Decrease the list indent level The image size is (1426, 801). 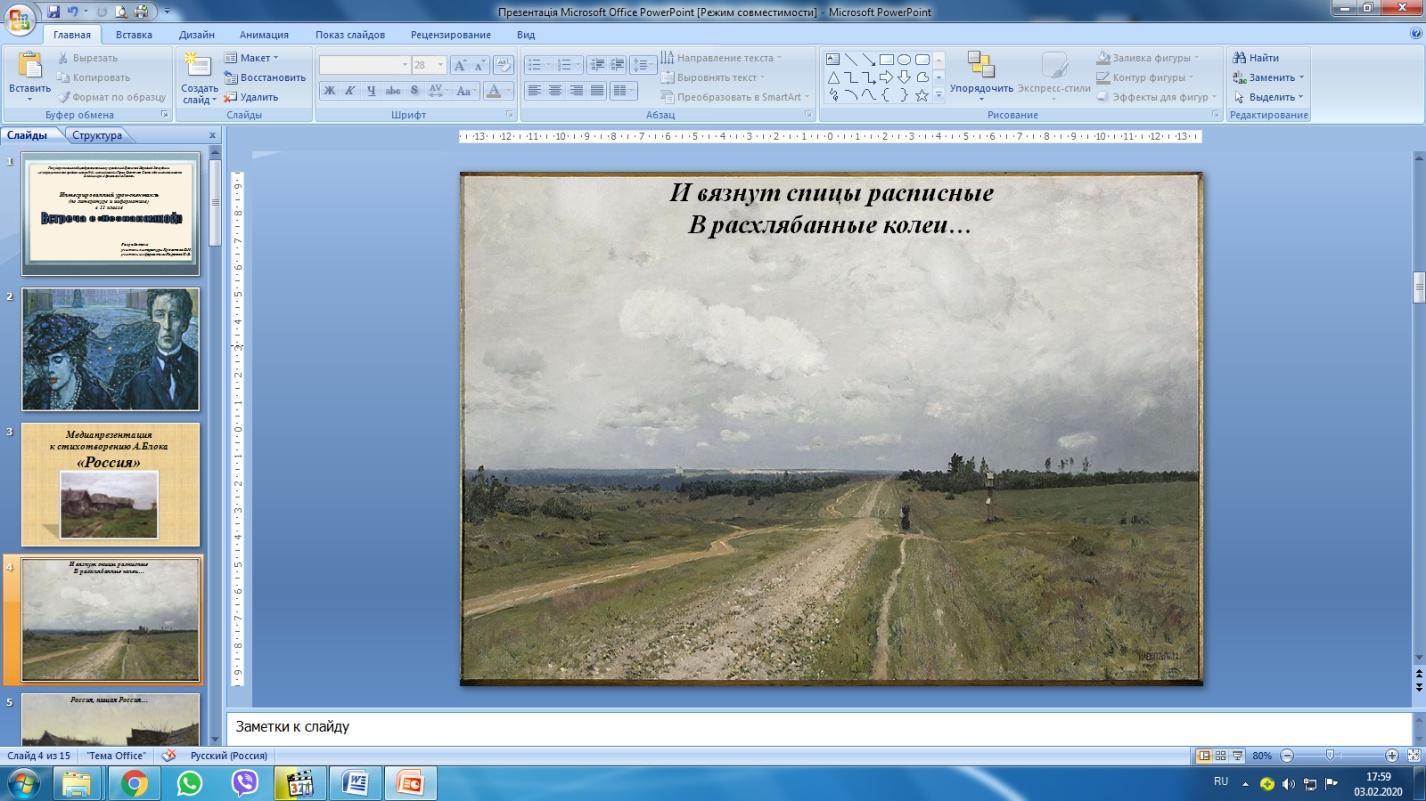(597, 64)
